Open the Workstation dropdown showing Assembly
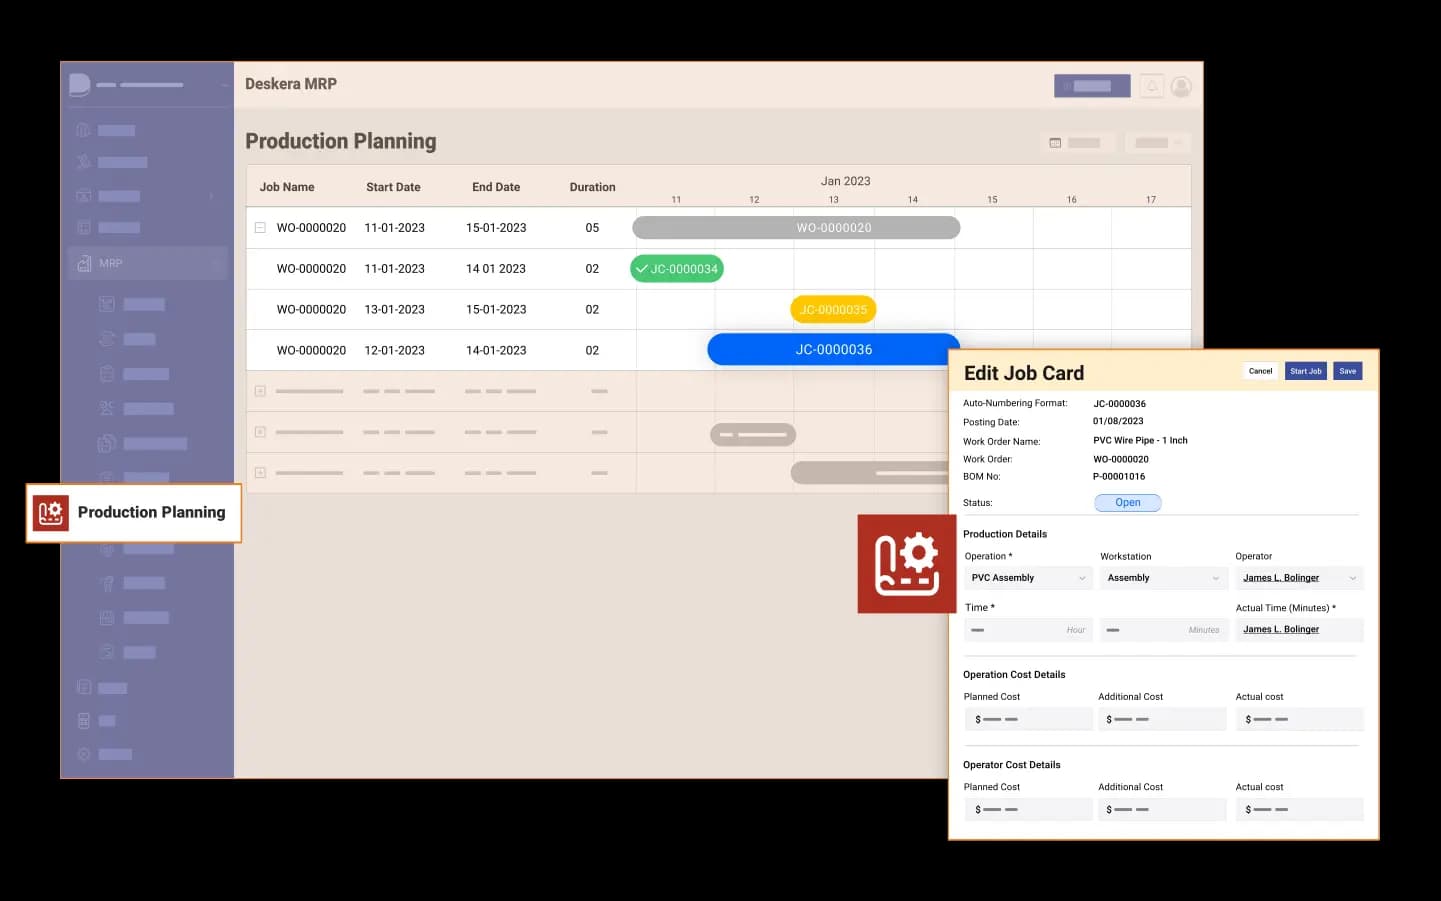Image resolution: width=1441 pixels, height=901 pixels. (x=1162, y=578)
